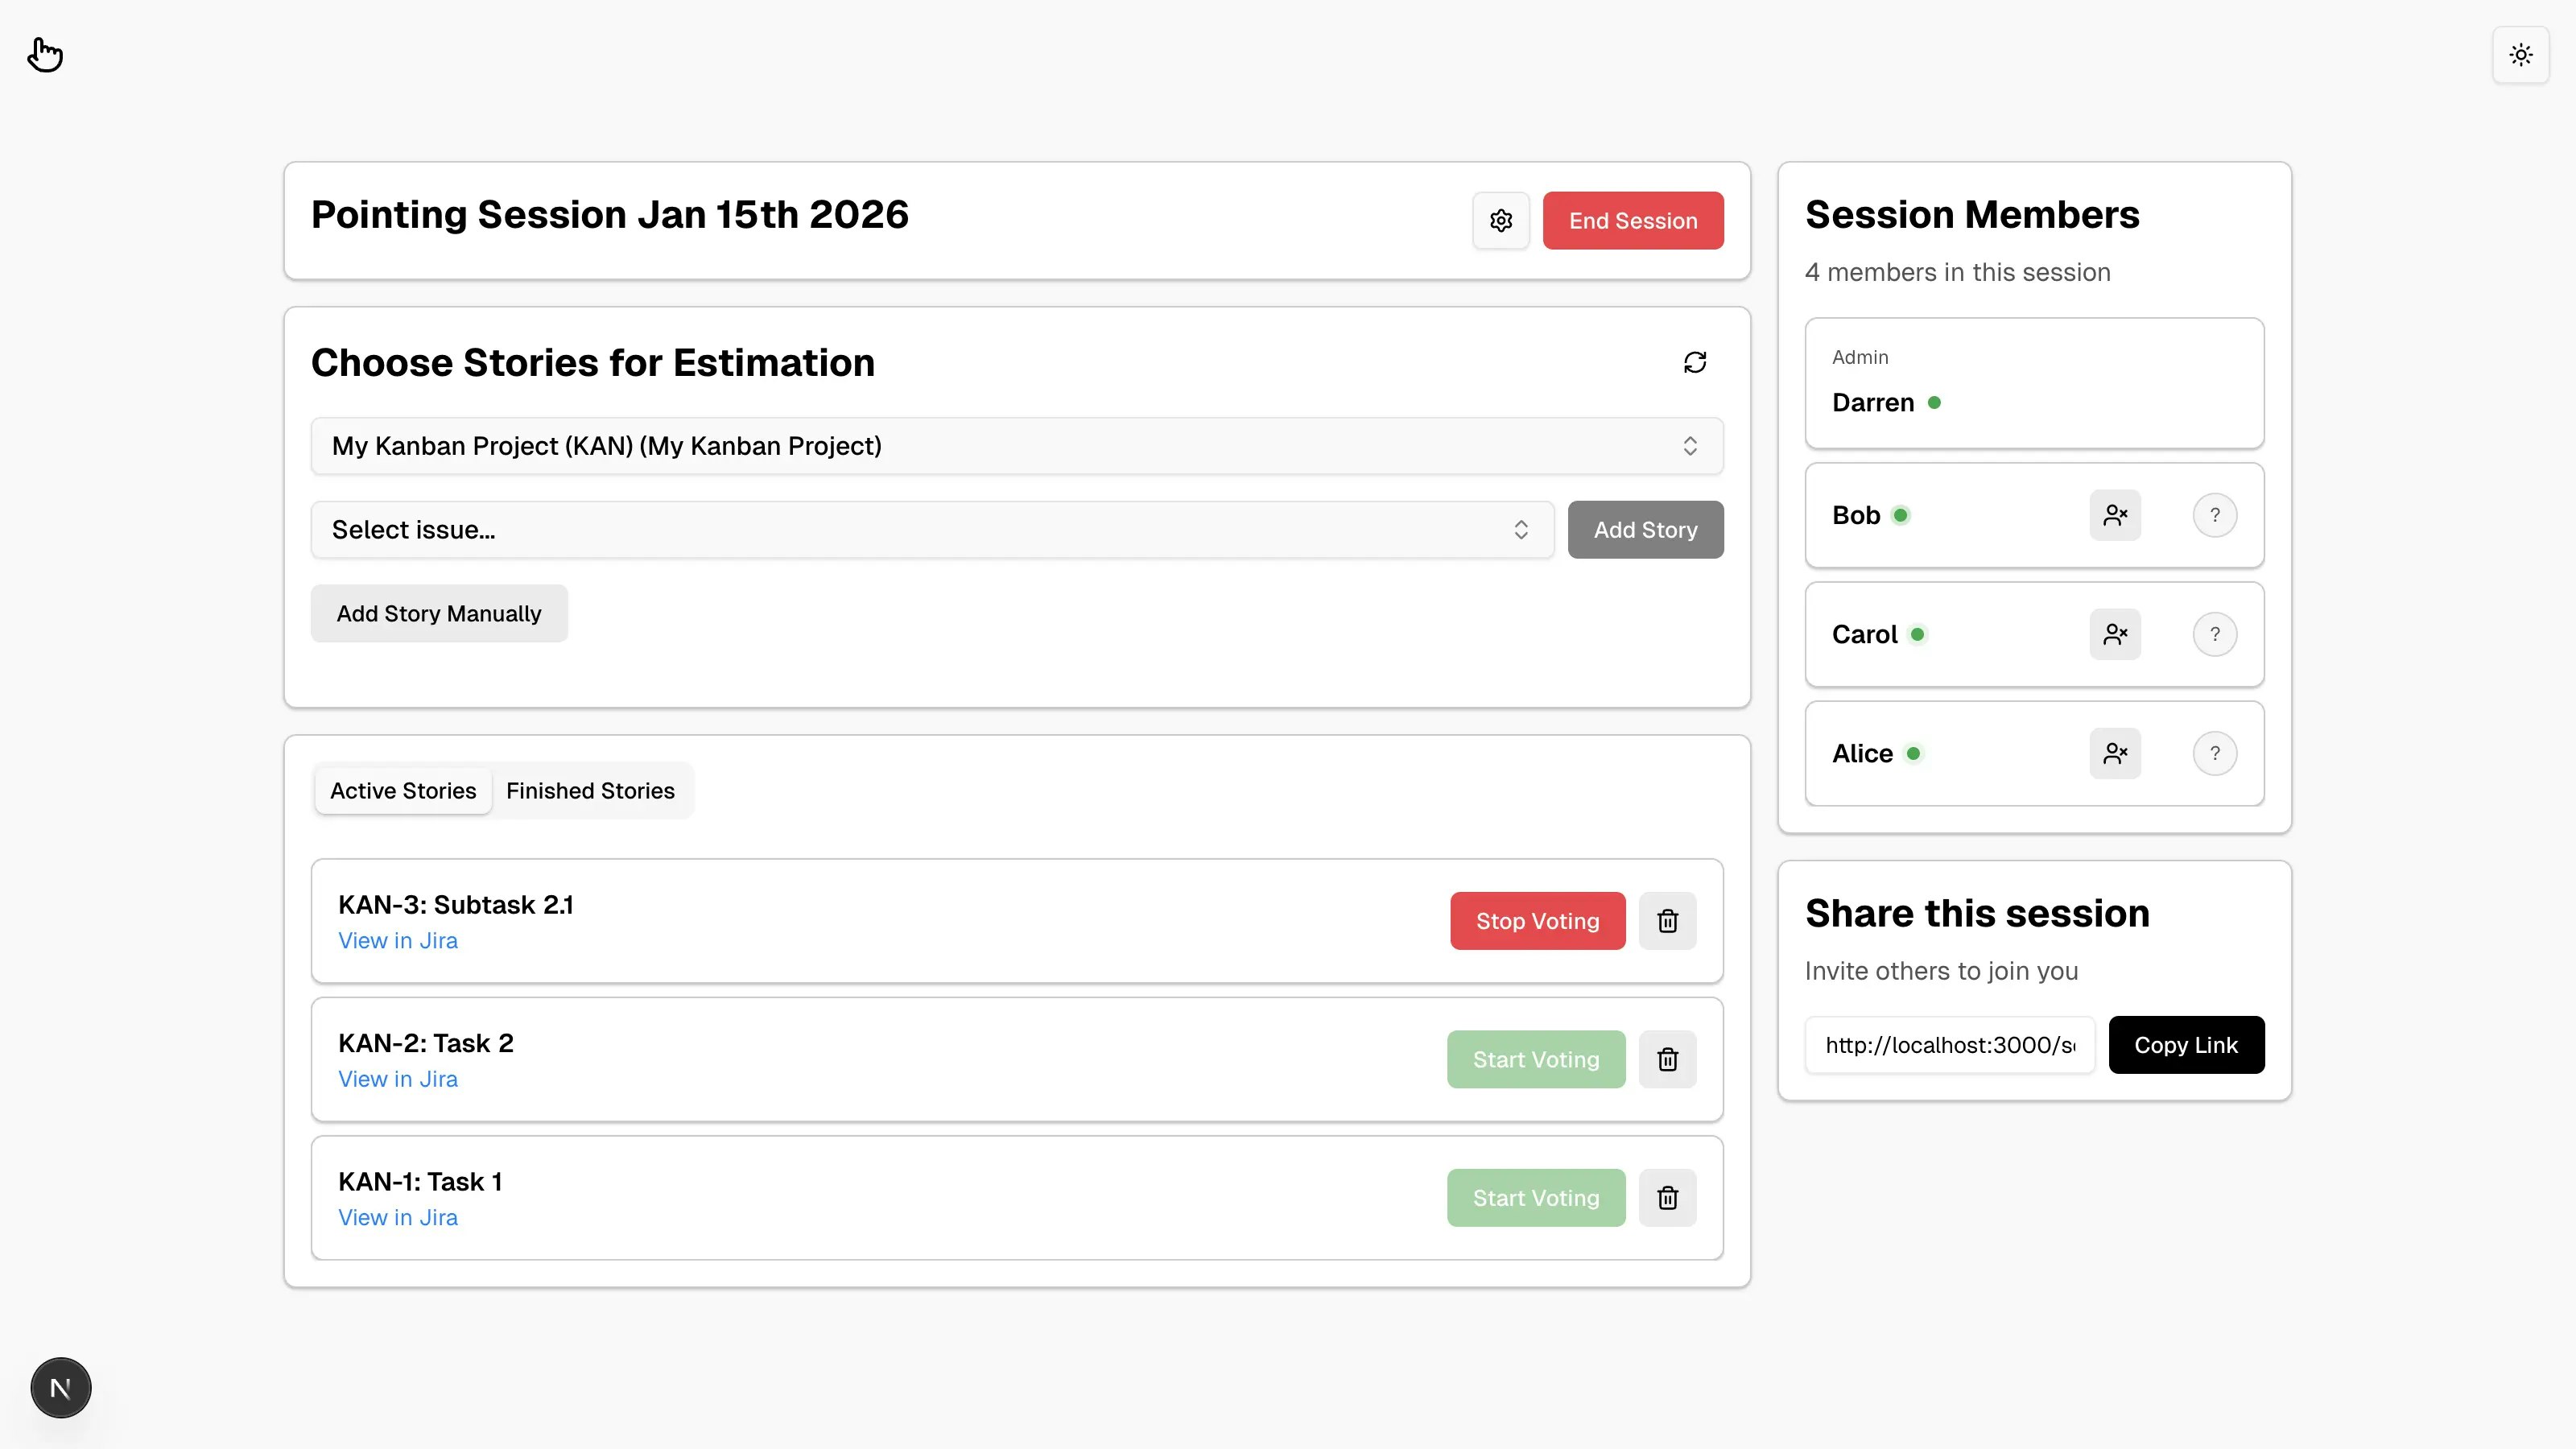Open the session settings gear icon

1500,220
